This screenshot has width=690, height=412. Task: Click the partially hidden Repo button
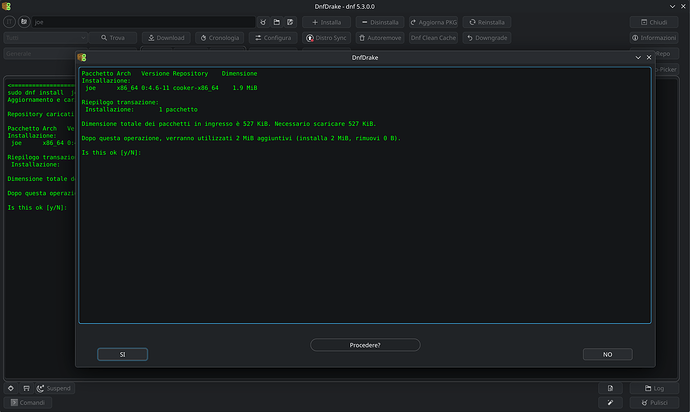[x=666, y=54]
